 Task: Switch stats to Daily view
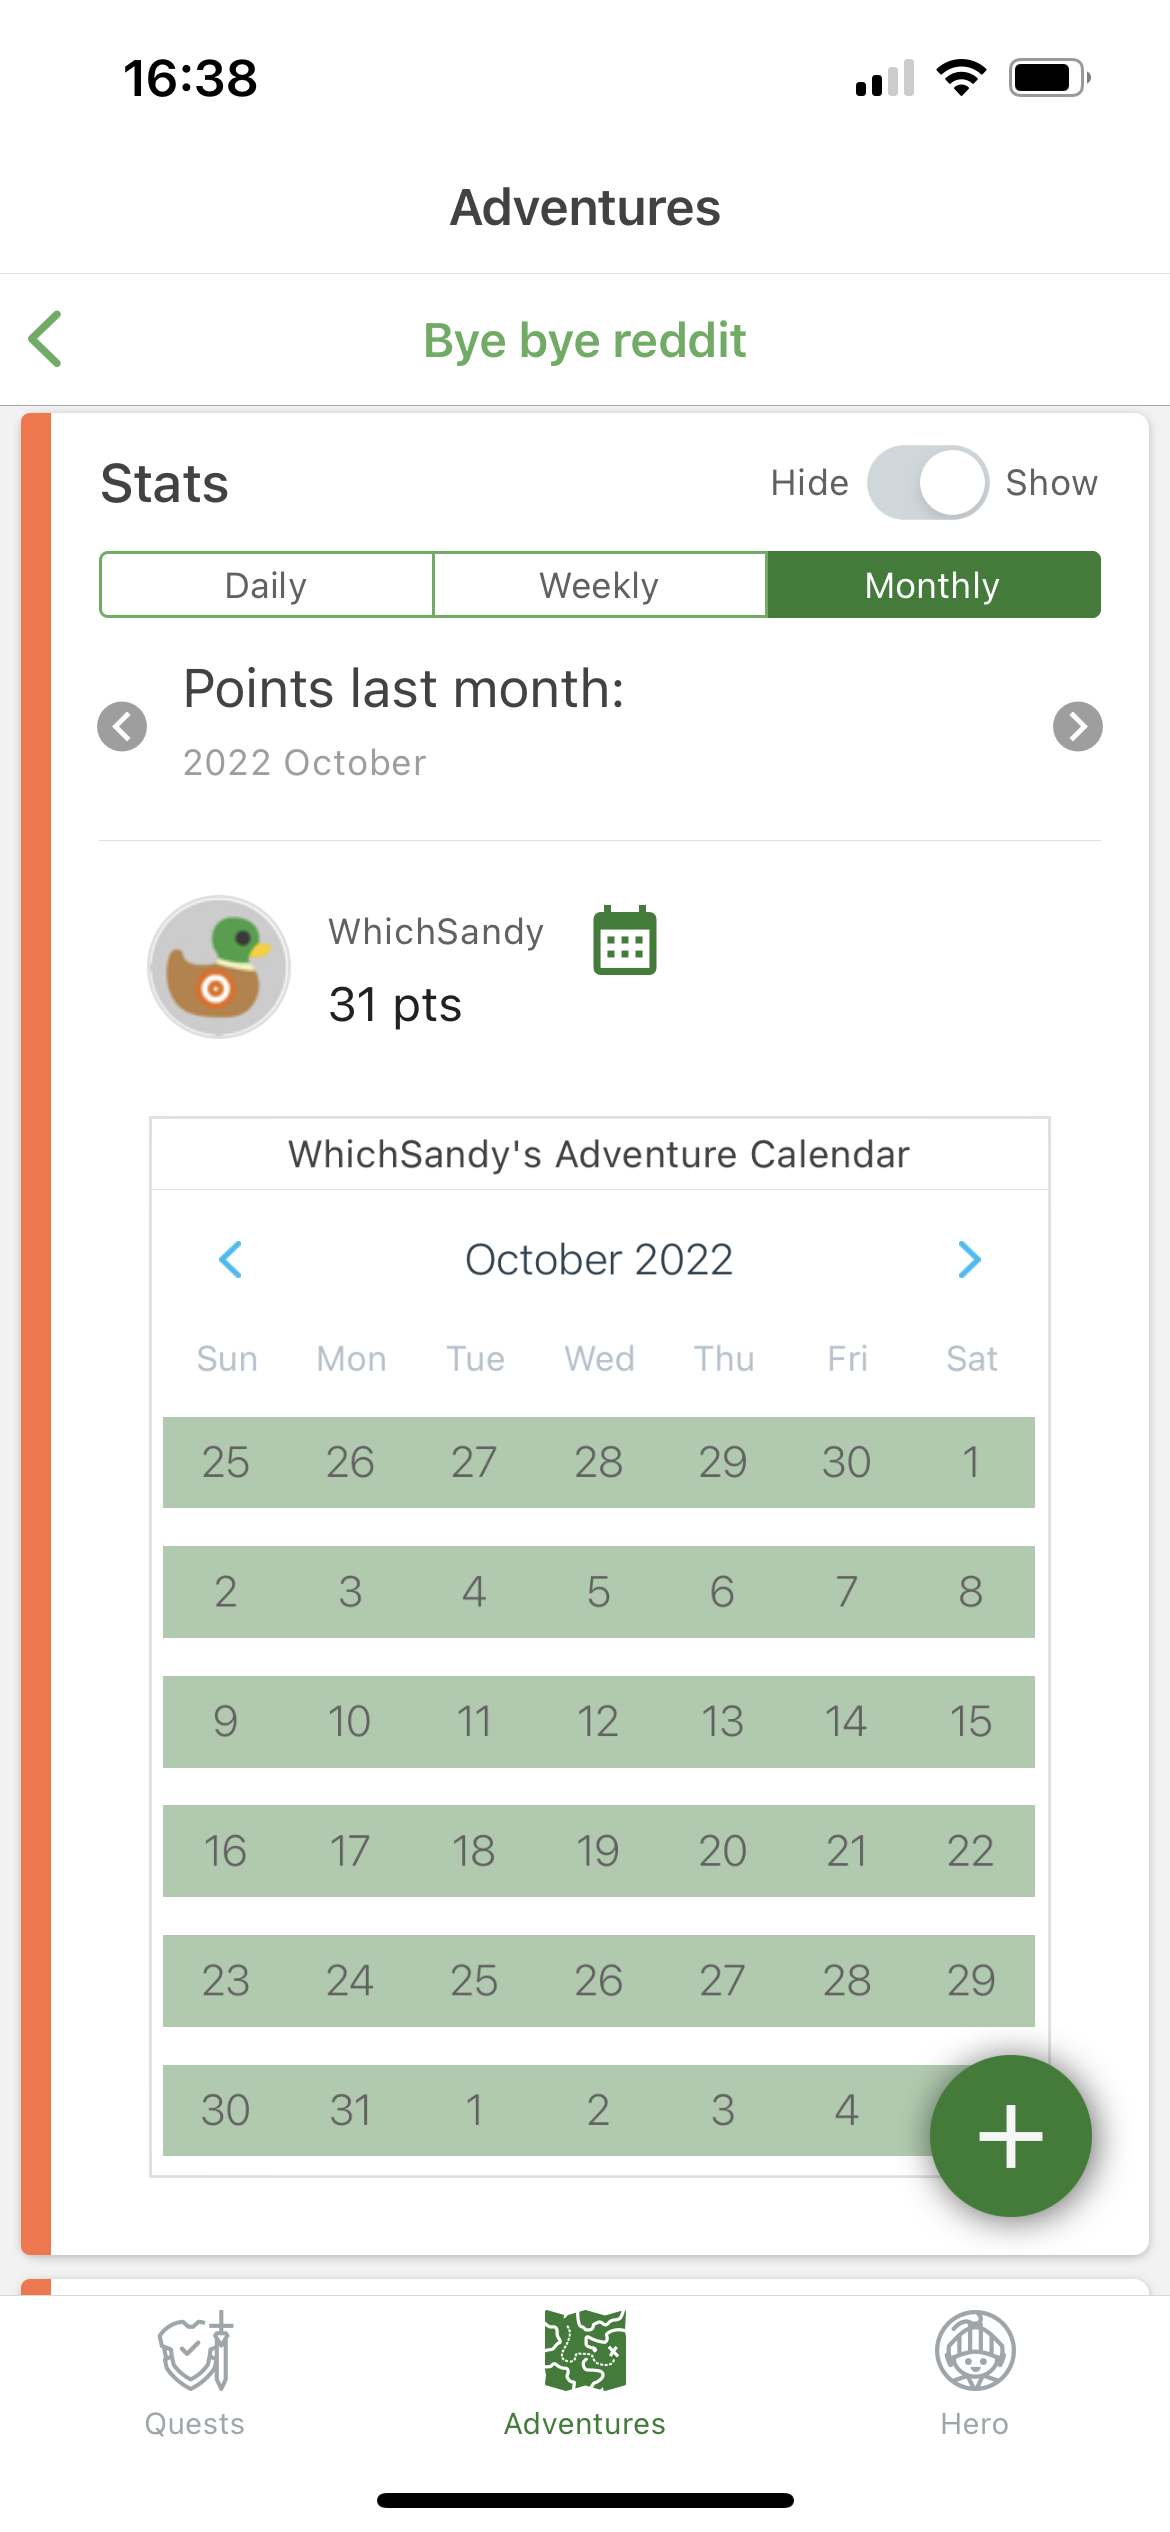click(266, 585)
